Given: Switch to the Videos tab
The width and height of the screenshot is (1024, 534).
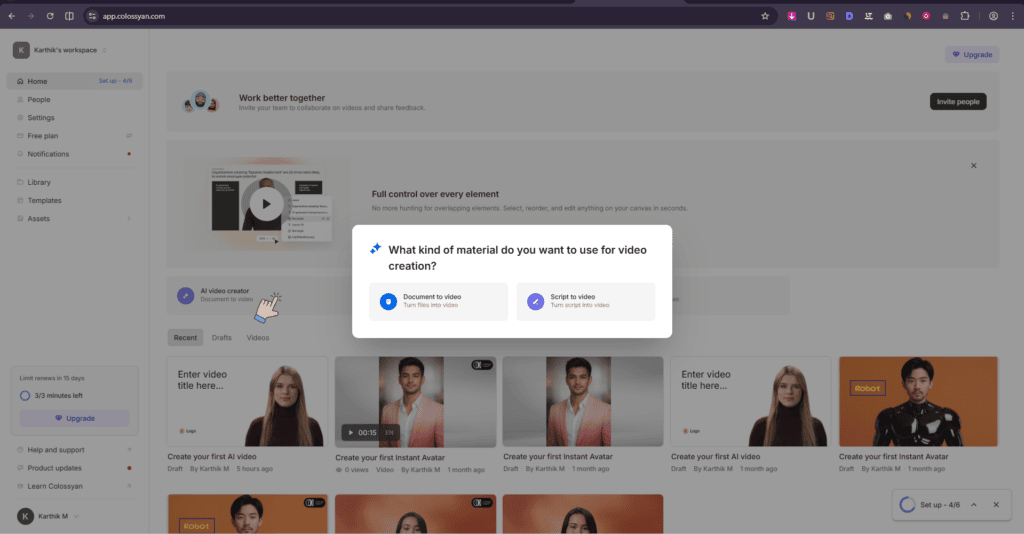Looking at the screenshot, I should click(257, 338).
